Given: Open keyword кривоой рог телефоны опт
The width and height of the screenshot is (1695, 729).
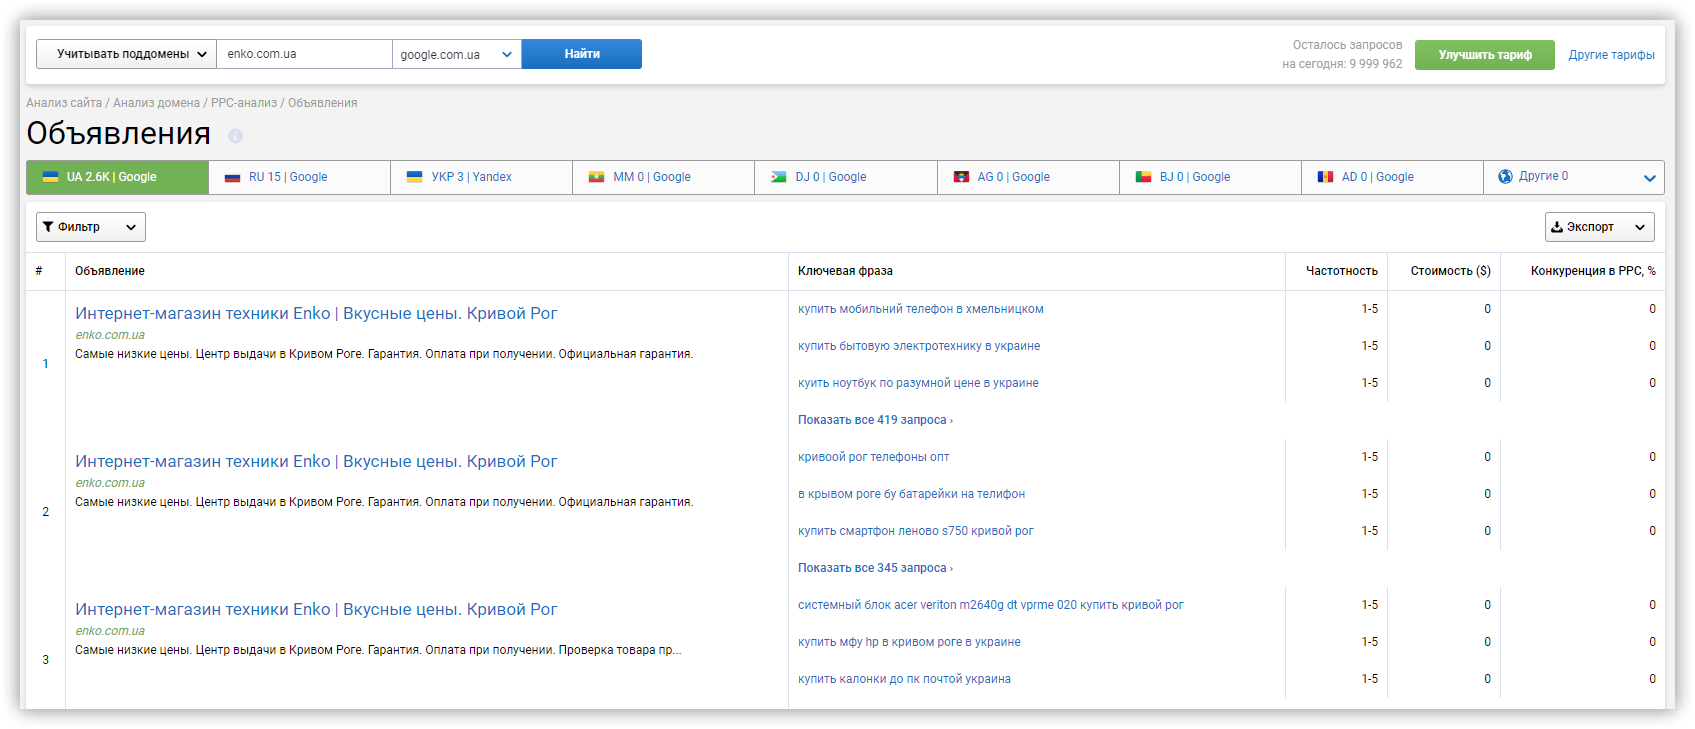Looking at the screenshot, I should (874, 457).
